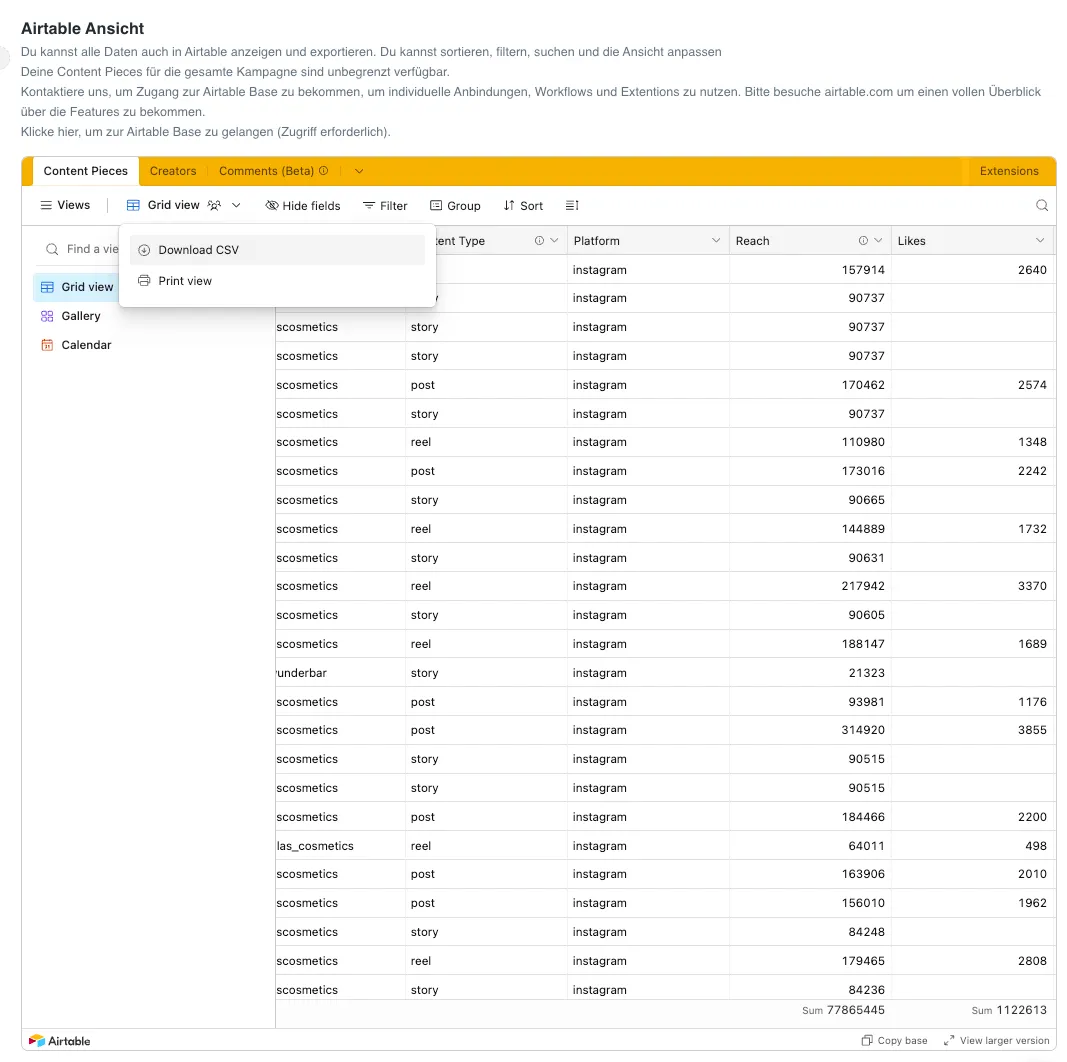The image size is (1067, 1062).
Task: Click the underbar creator cell
Action: [340, 673]
